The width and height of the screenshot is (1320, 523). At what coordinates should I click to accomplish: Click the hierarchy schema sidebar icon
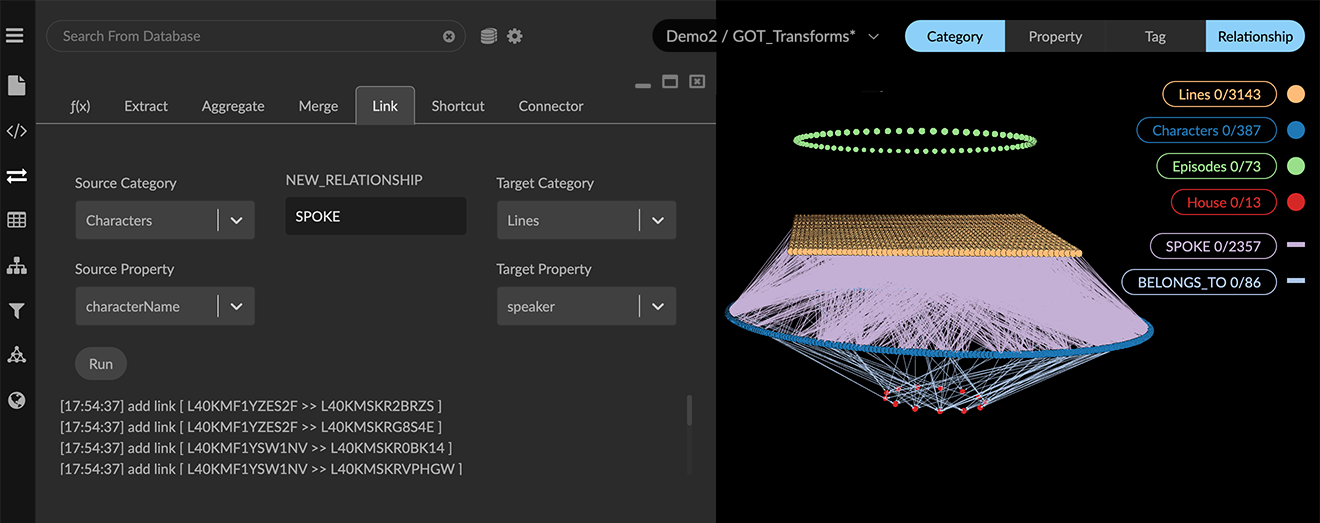(16, 266)
